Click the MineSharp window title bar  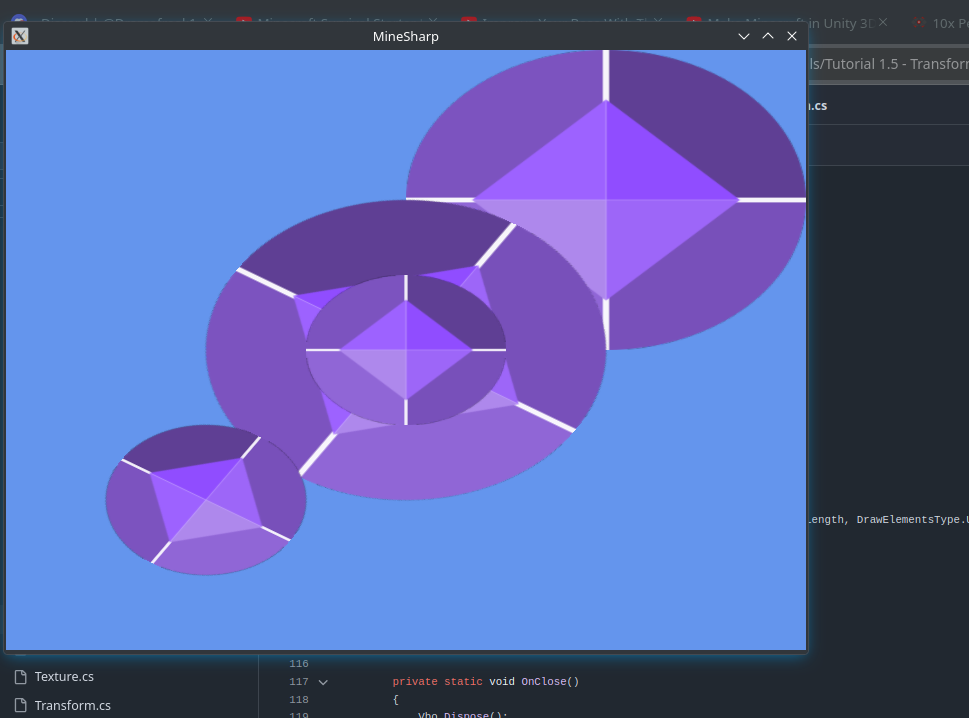click(405, 36)
